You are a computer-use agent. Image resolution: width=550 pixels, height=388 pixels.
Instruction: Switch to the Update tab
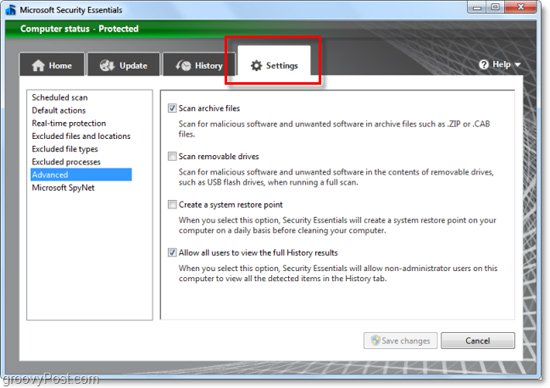[x=123, y=65]
